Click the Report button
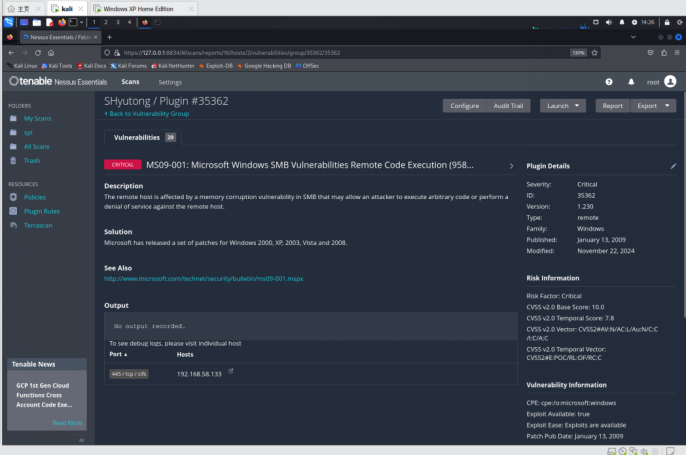Screen dimensions: 686x456 pyautogui.click(x=612, y=106)
